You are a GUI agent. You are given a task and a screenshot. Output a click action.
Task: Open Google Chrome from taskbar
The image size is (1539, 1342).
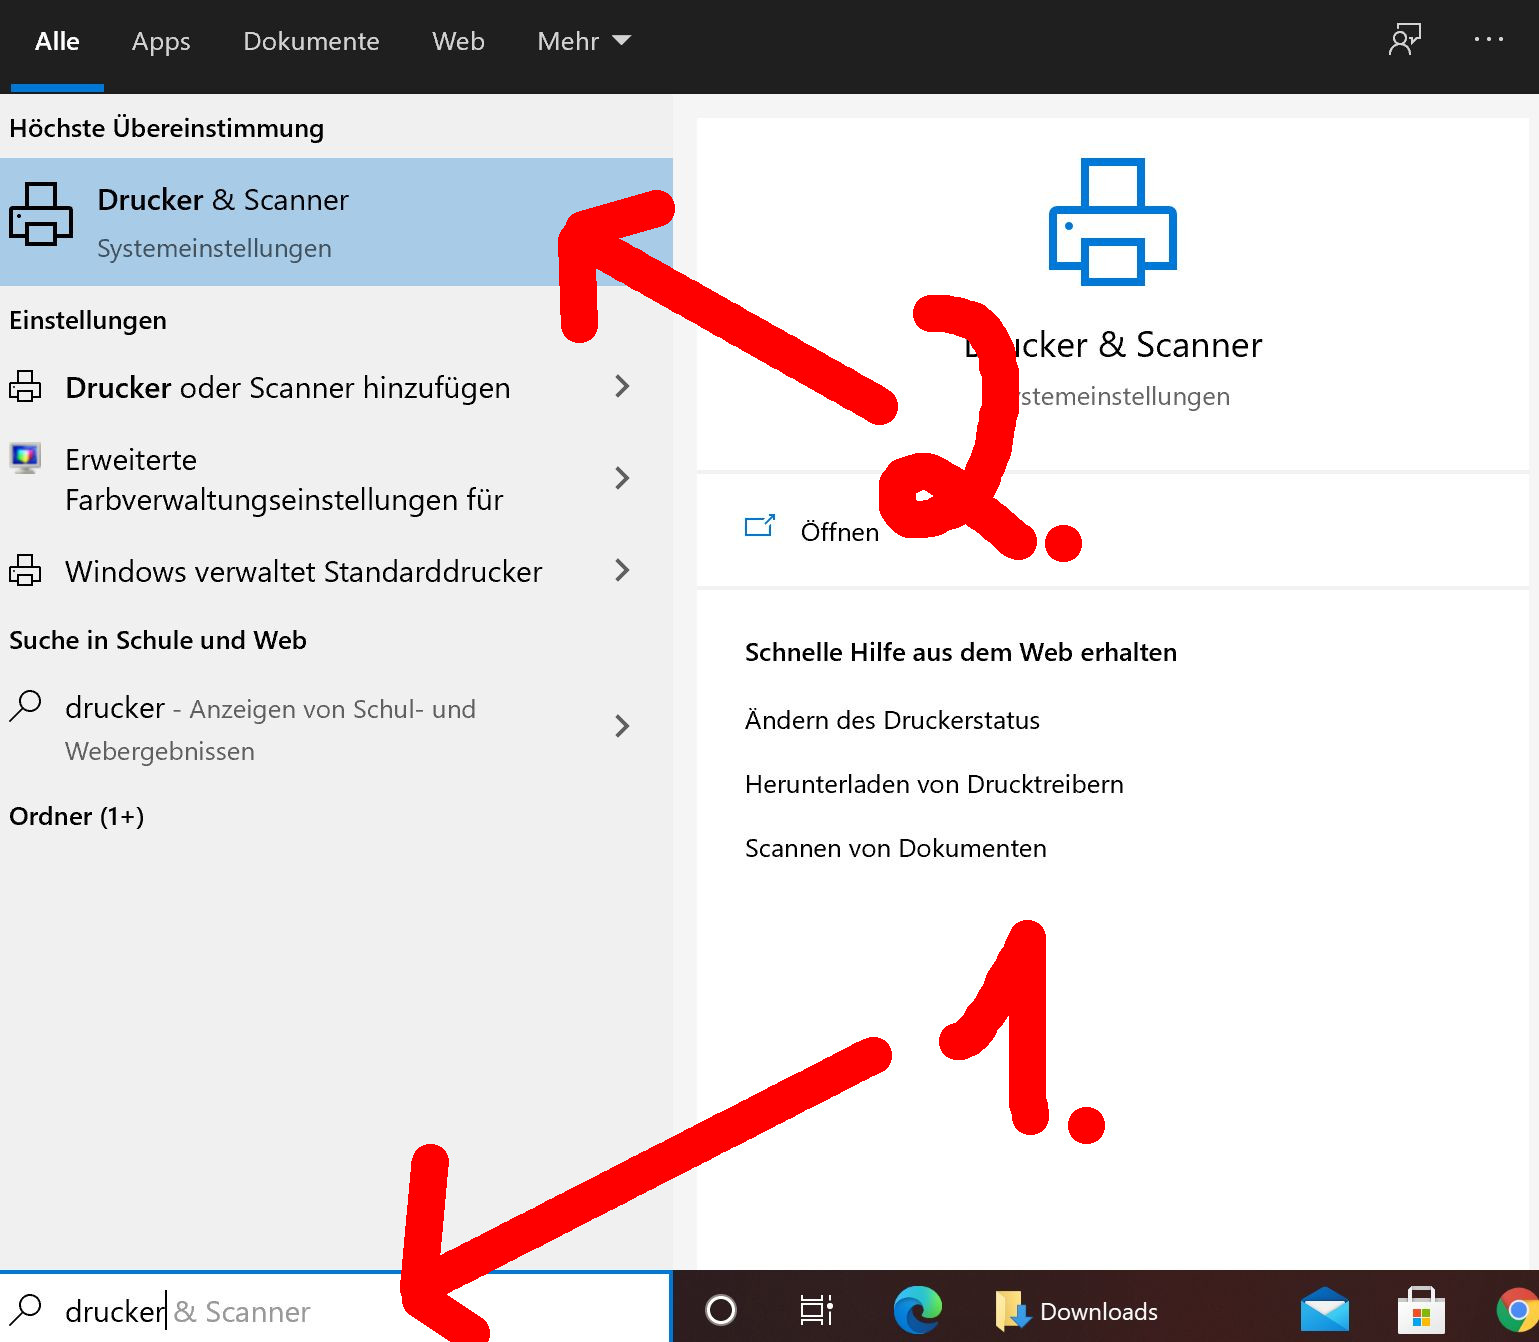click(x=1516, y=1310)
